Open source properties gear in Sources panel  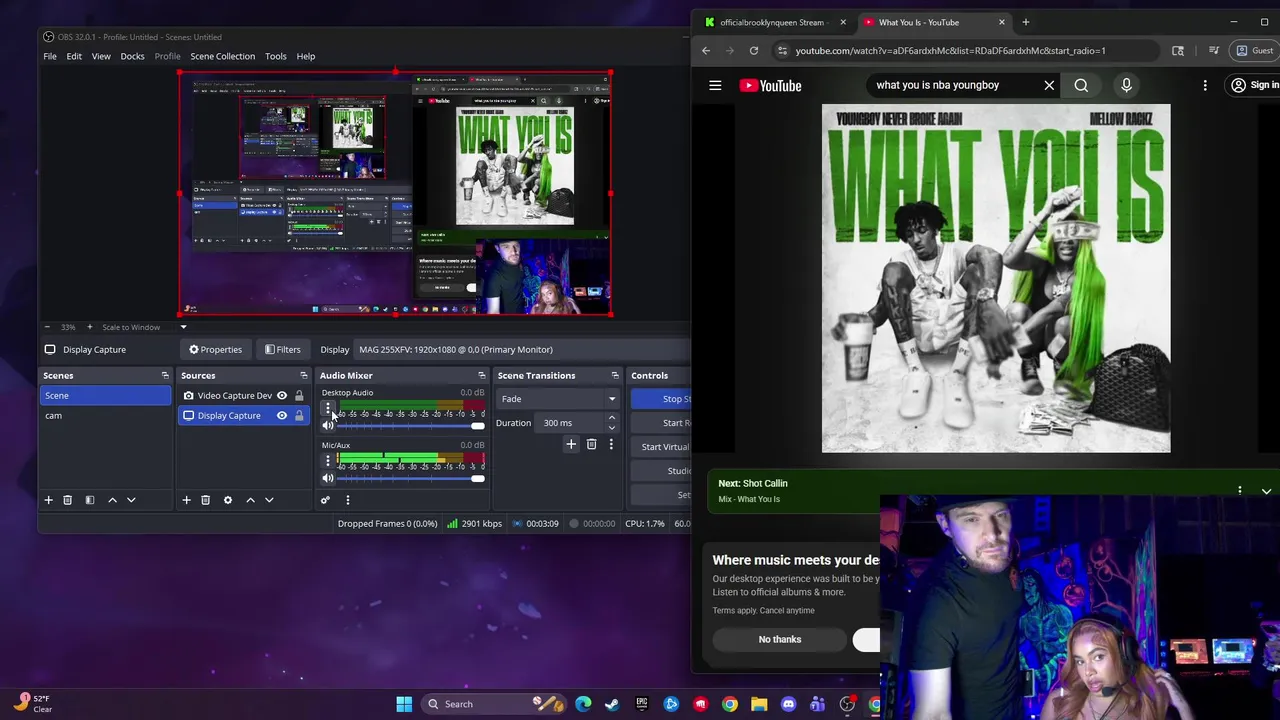227,500
